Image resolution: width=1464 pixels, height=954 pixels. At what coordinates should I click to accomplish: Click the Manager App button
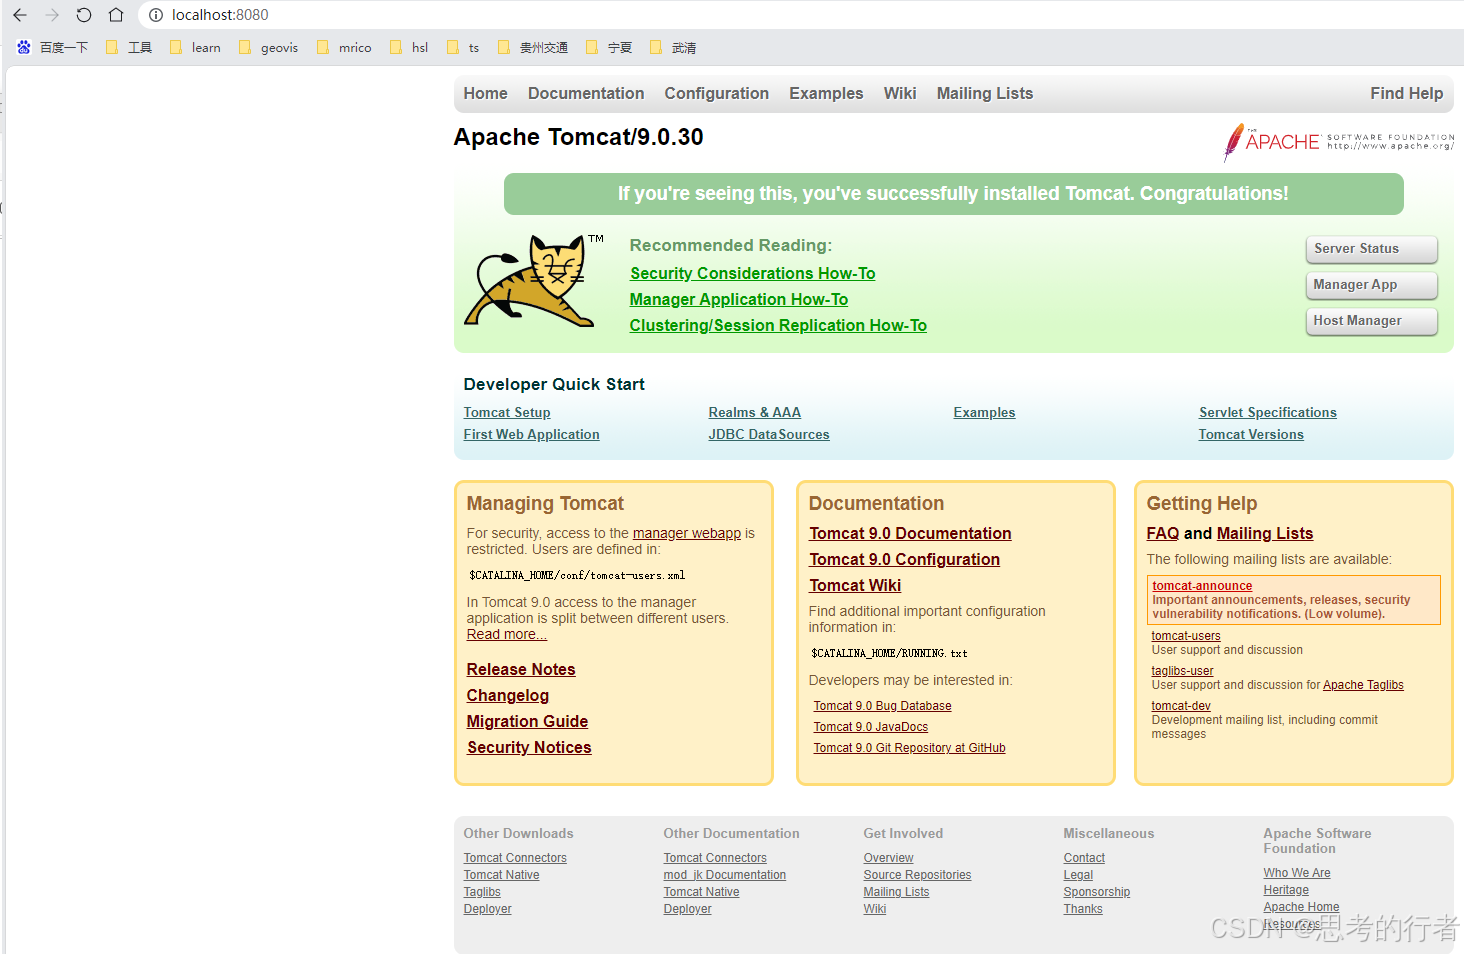pos(1371,285)
